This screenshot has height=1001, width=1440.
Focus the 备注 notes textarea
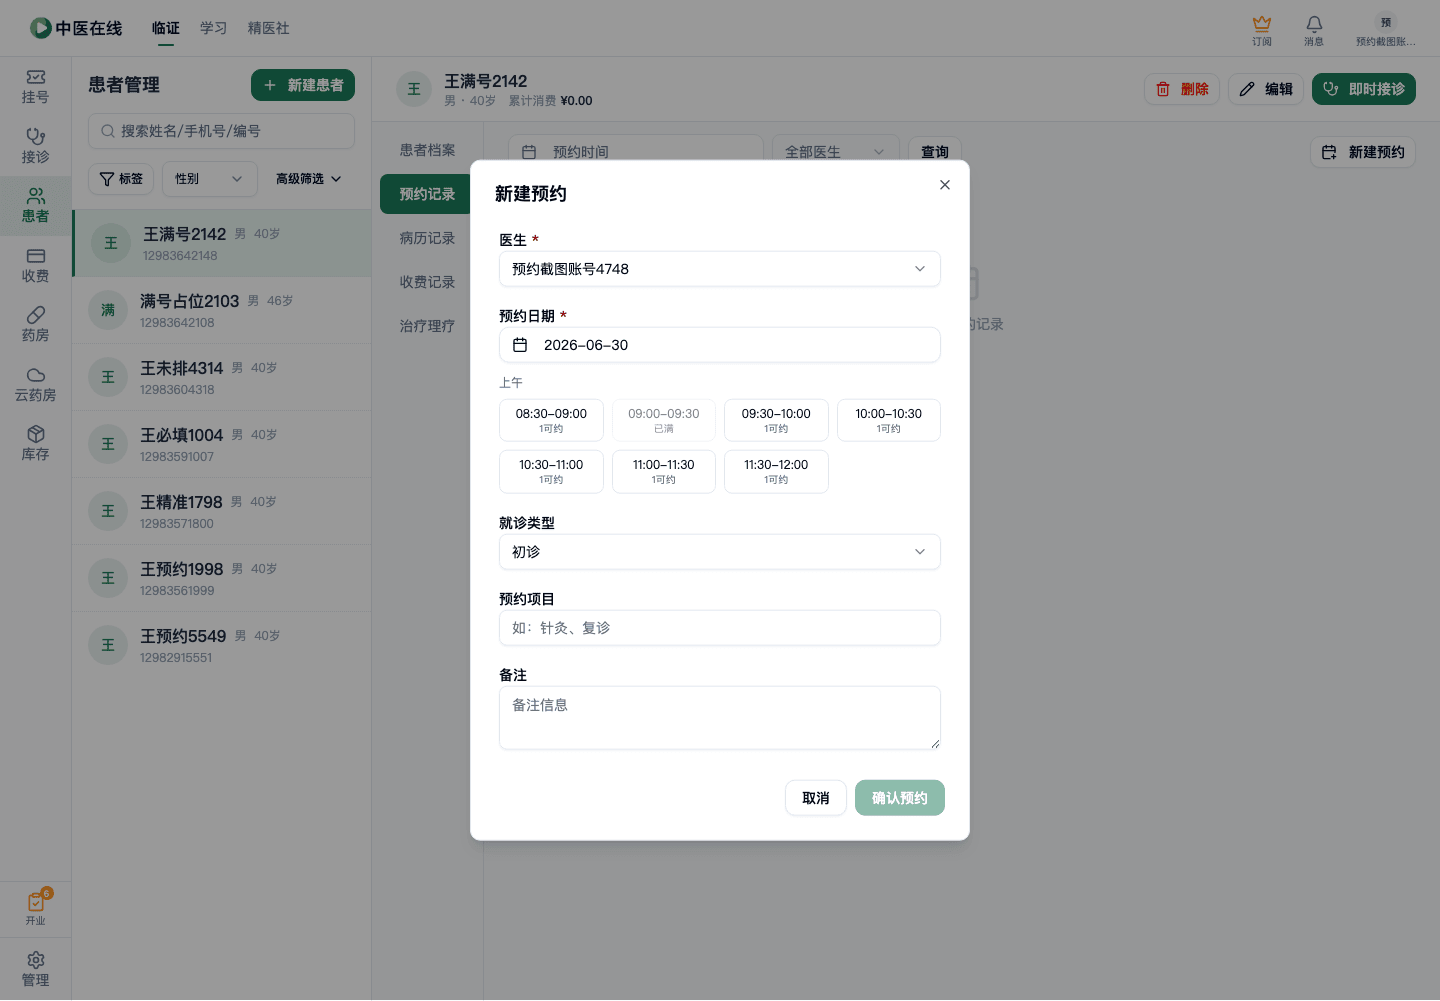coord(720,718)
